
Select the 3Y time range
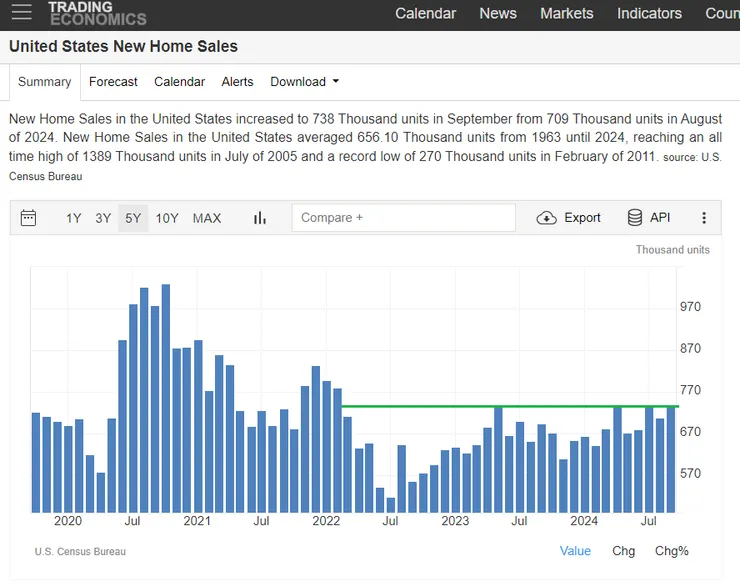coord(103,218)
